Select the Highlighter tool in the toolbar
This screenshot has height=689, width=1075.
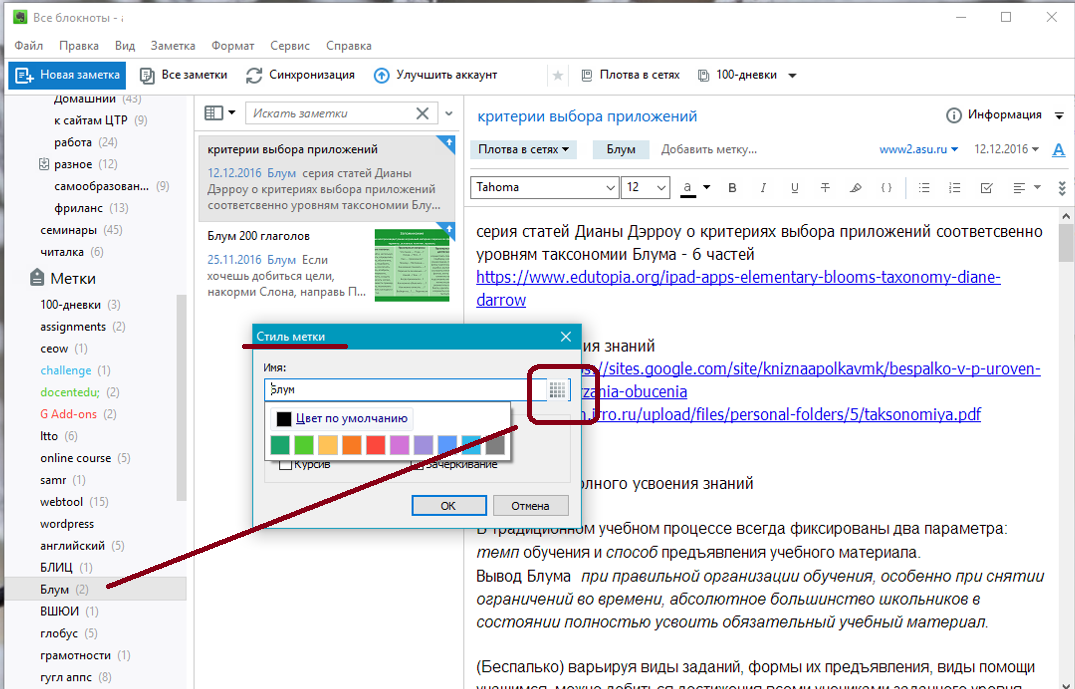point(856,187)
